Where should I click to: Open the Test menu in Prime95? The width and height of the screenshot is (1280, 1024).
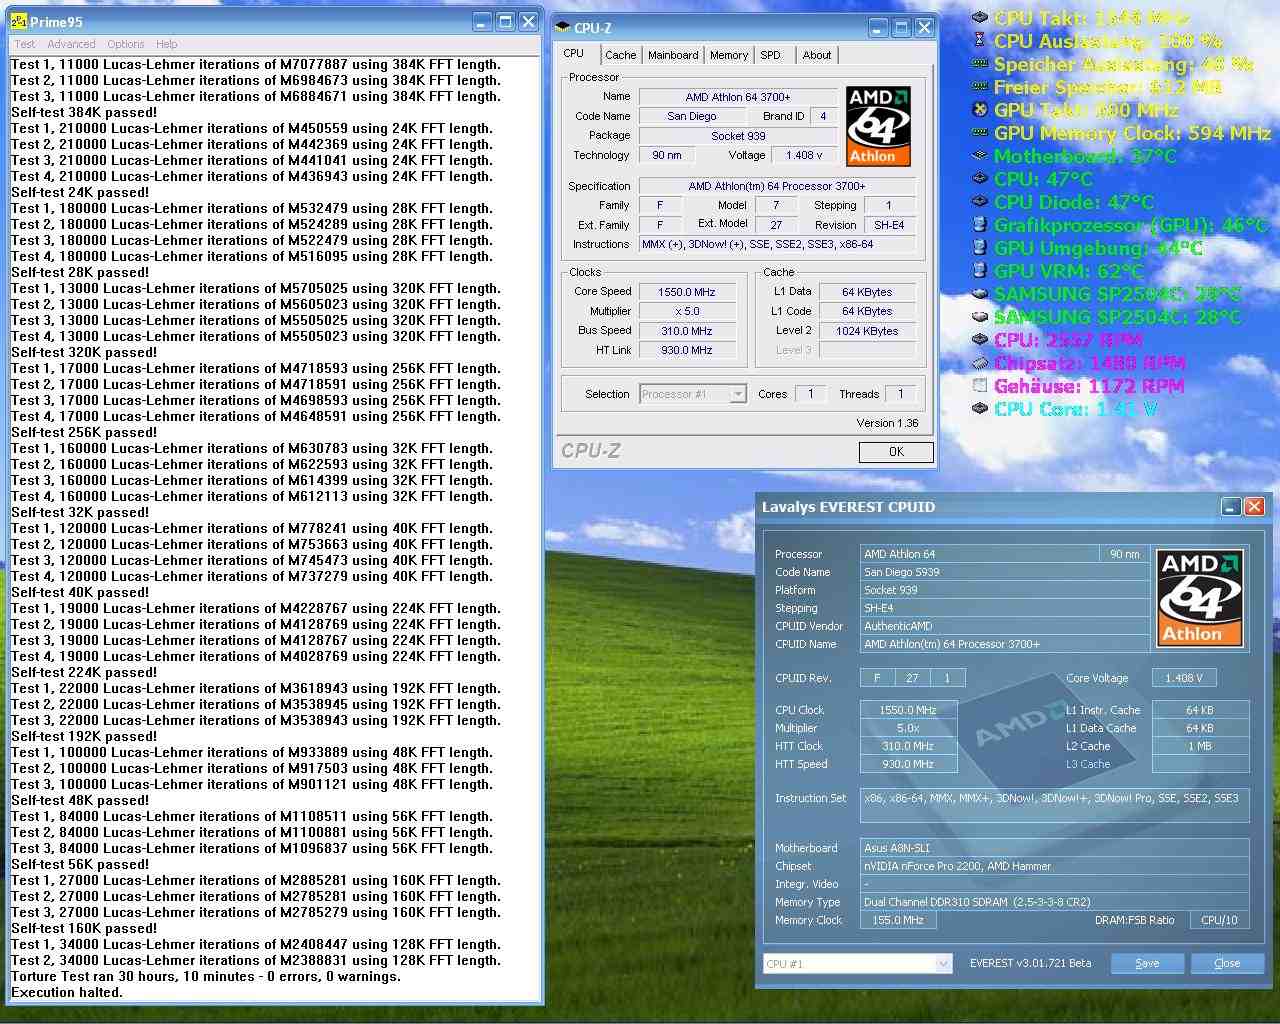point(25,44)
